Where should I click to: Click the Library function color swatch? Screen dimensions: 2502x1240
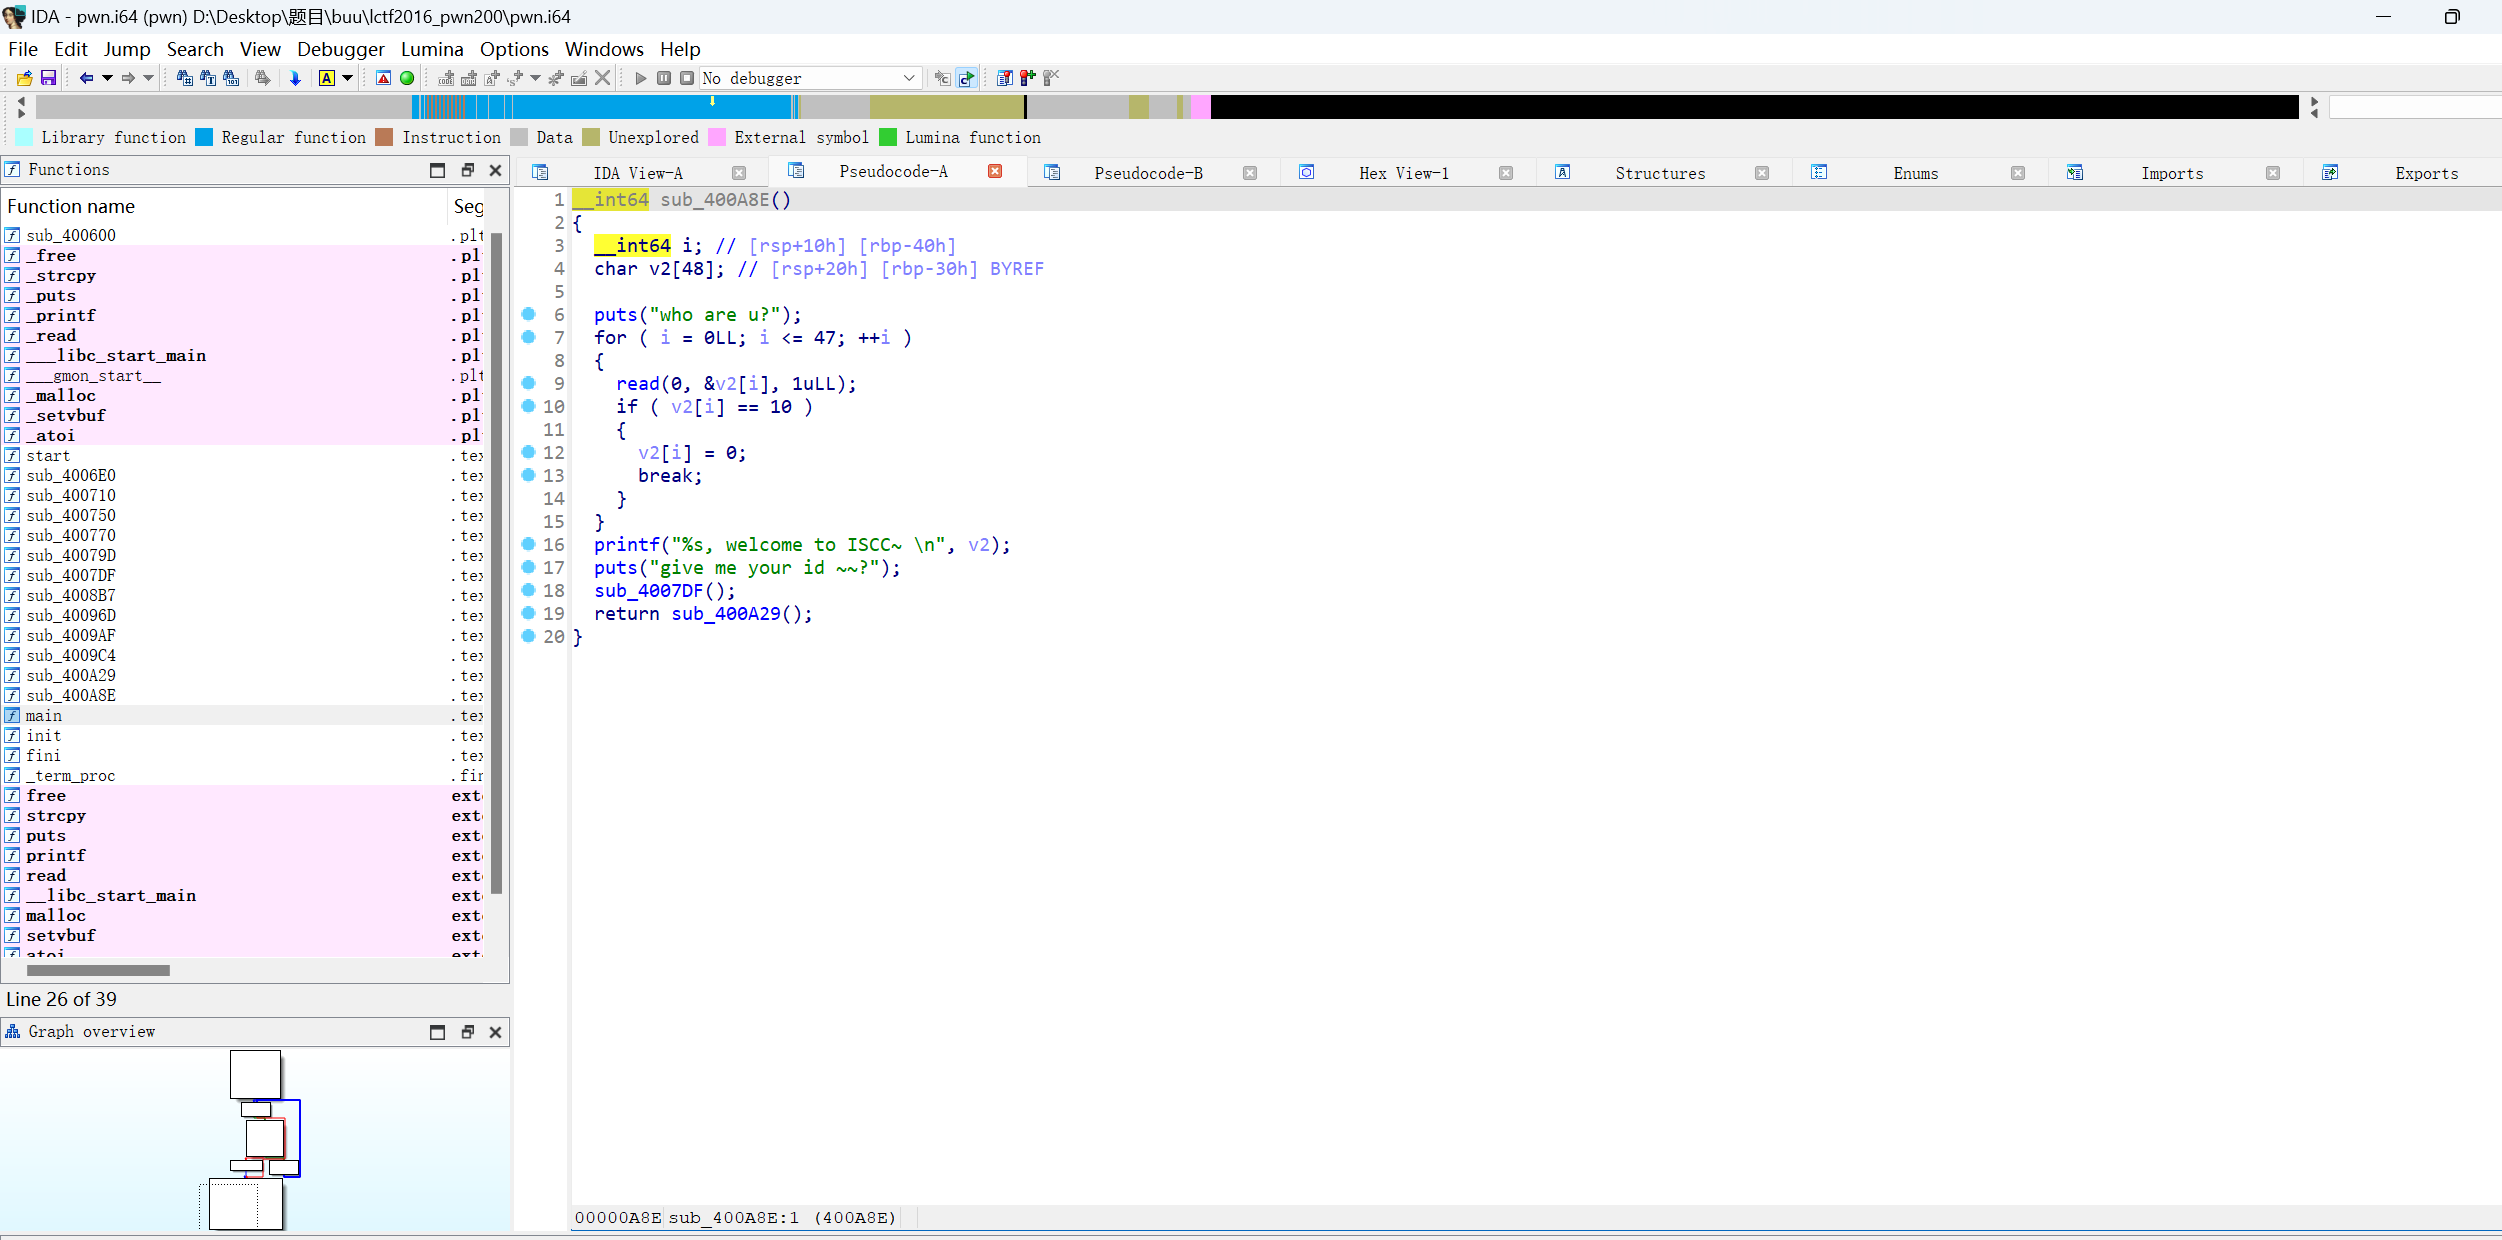click(x=24, y=137)
